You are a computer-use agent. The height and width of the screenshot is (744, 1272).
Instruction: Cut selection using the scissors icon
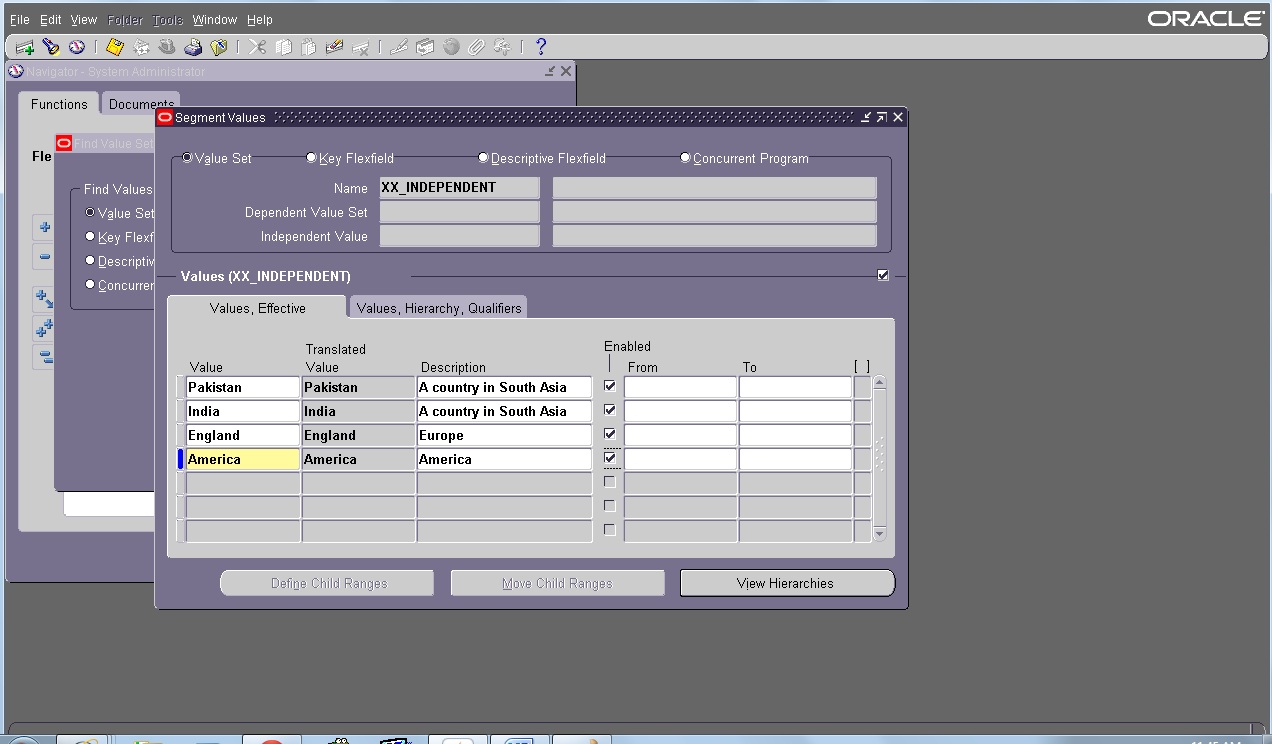[x=256, y=46]
